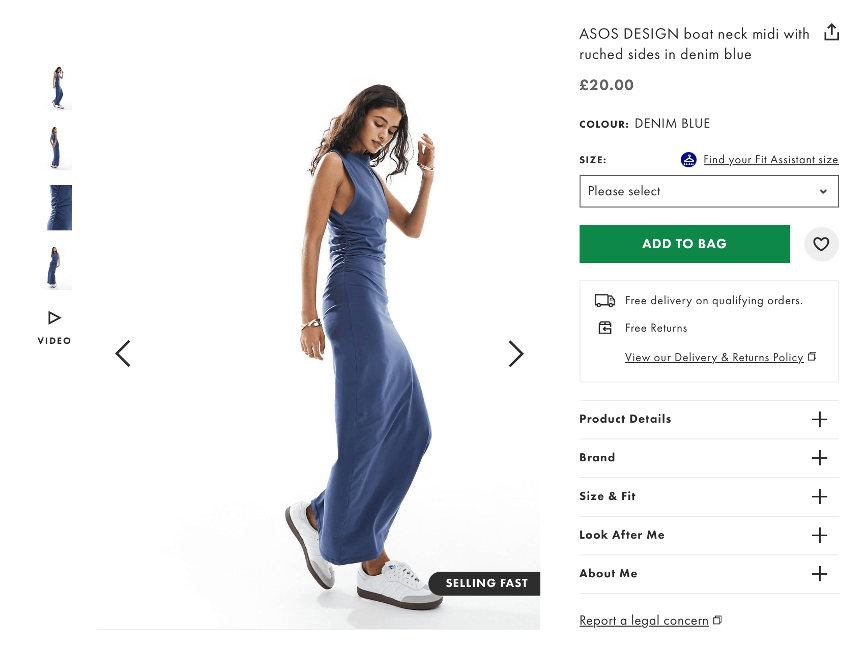
Task: Click the share icon near the product title
Action: 831,31
